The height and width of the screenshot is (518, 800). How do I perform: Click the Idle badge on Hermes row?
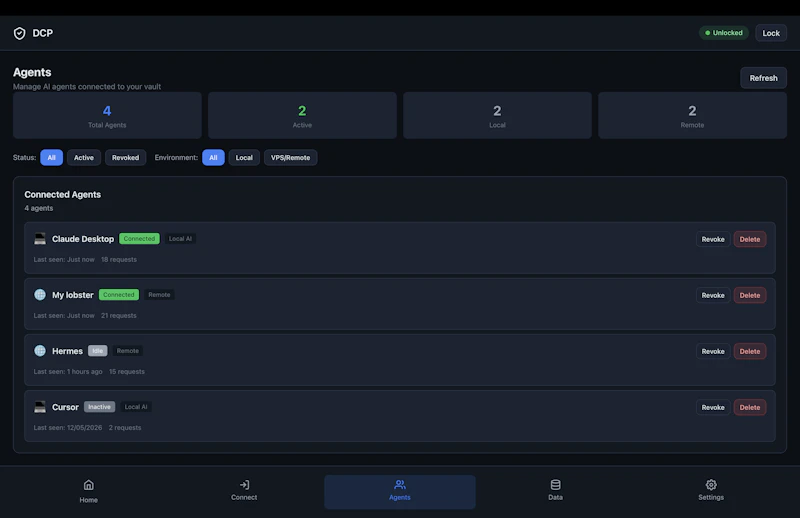[97, 351]
